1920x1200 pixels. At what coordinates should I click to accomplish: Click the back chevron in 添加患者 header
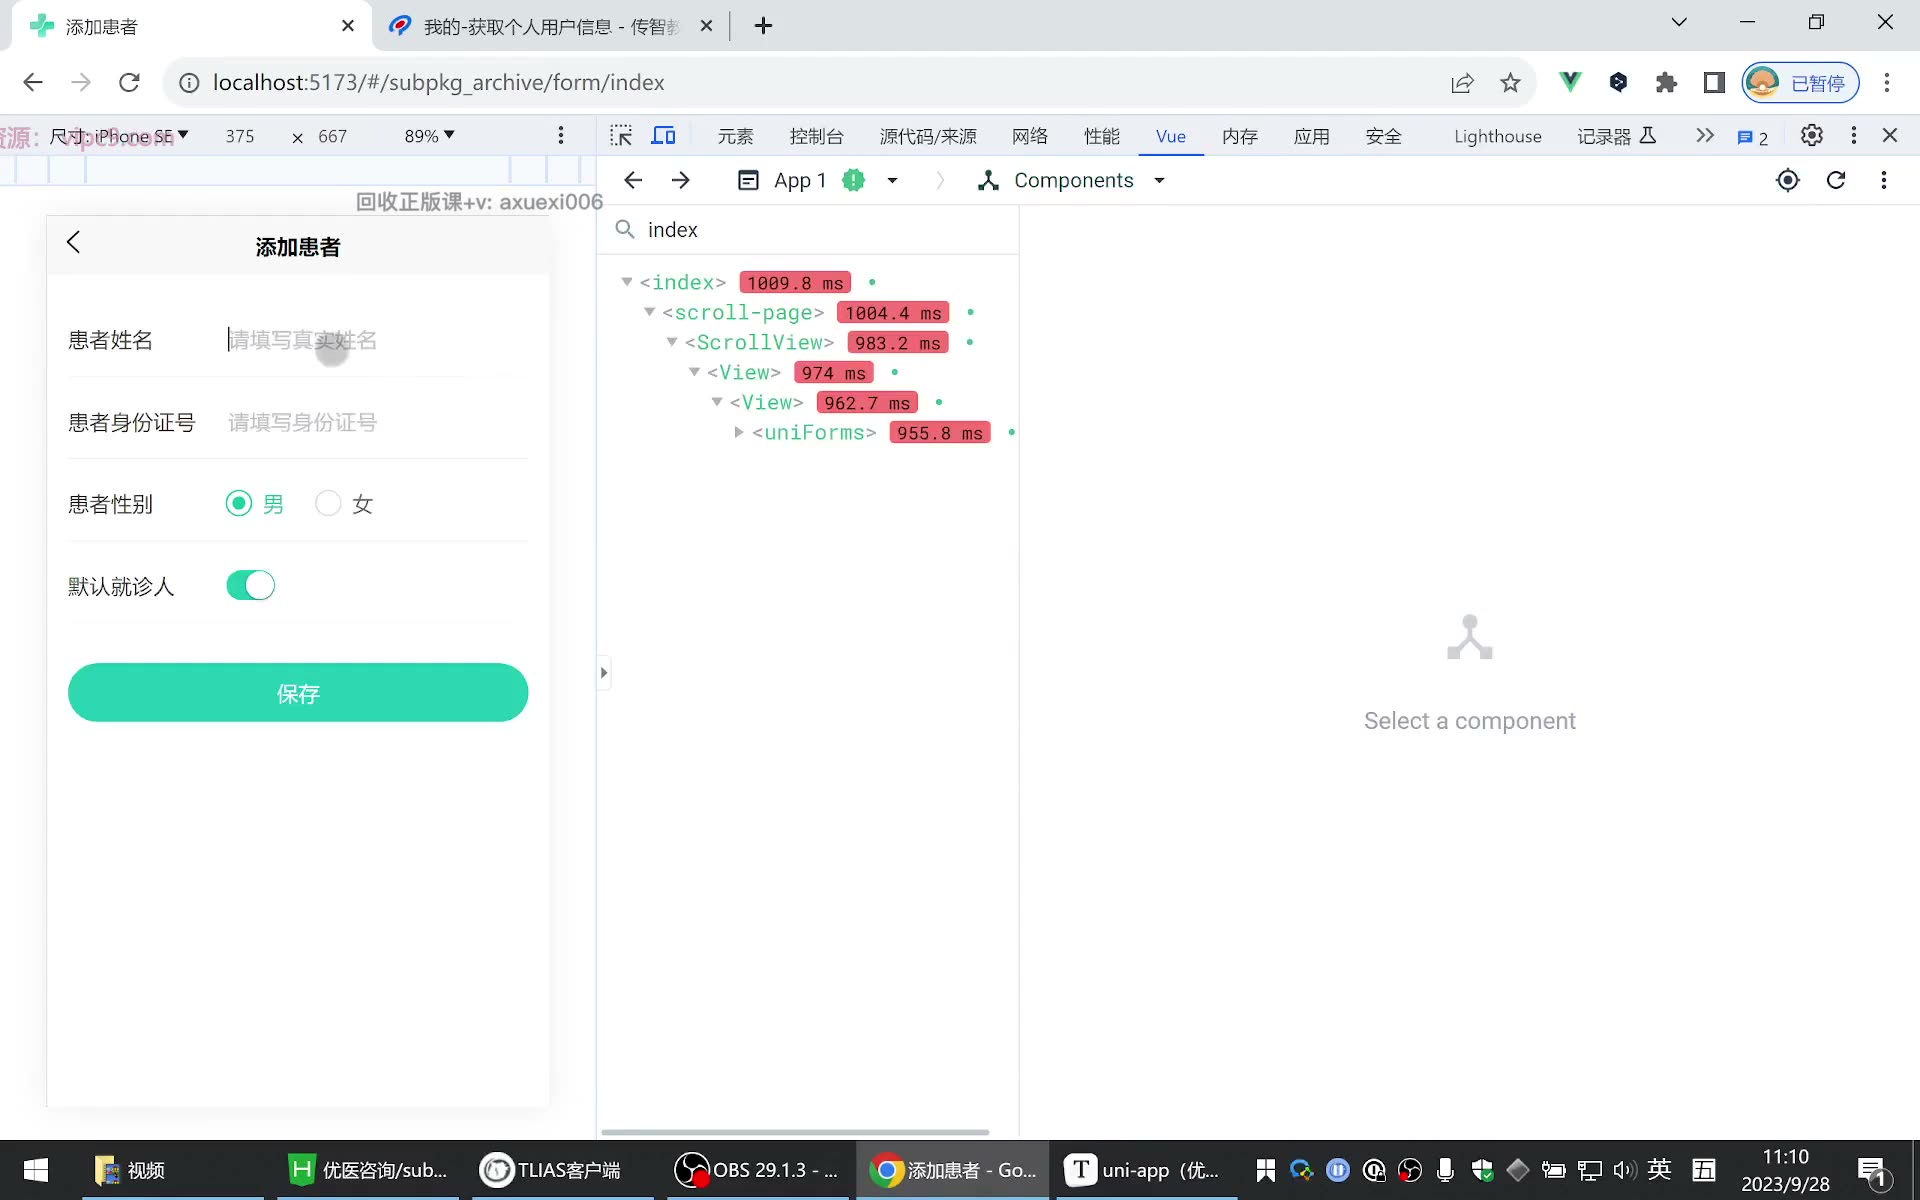(73, 242)
